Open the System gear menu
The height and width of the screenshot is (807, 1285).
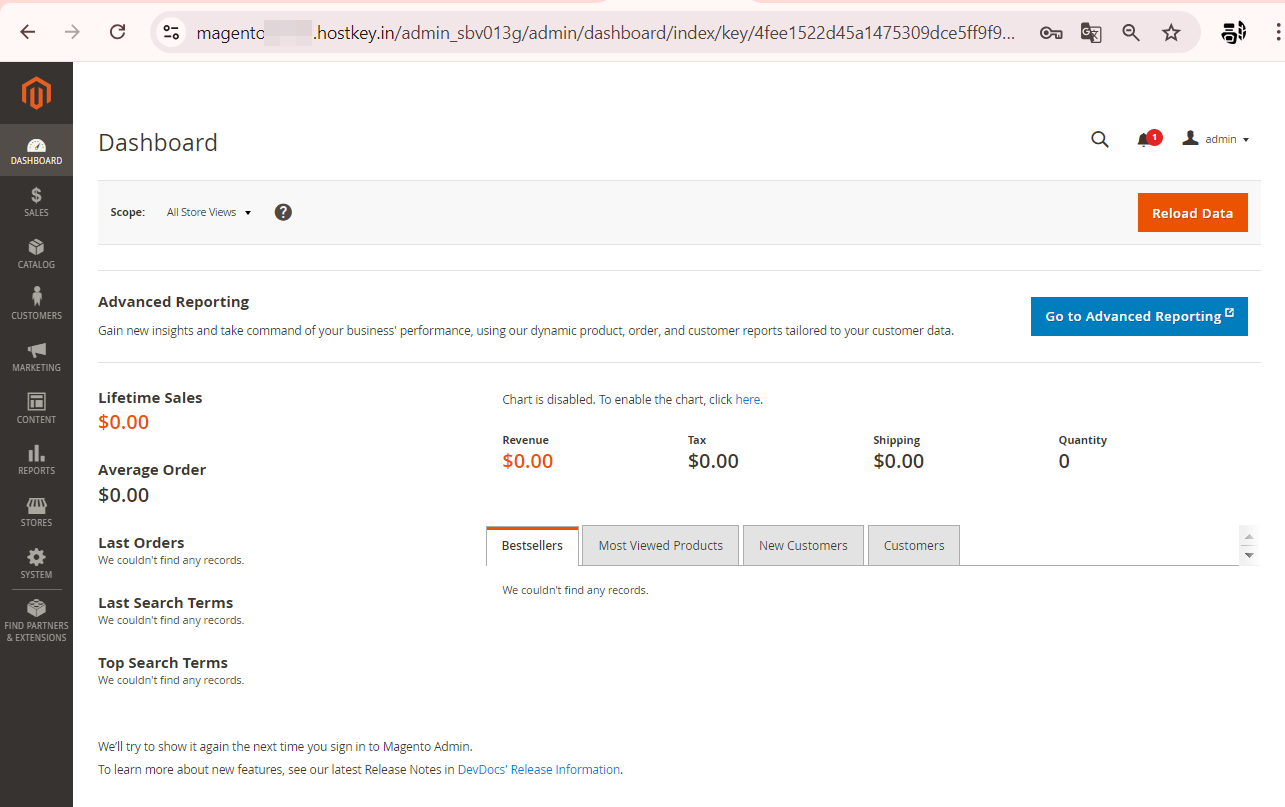coord(36,564)
